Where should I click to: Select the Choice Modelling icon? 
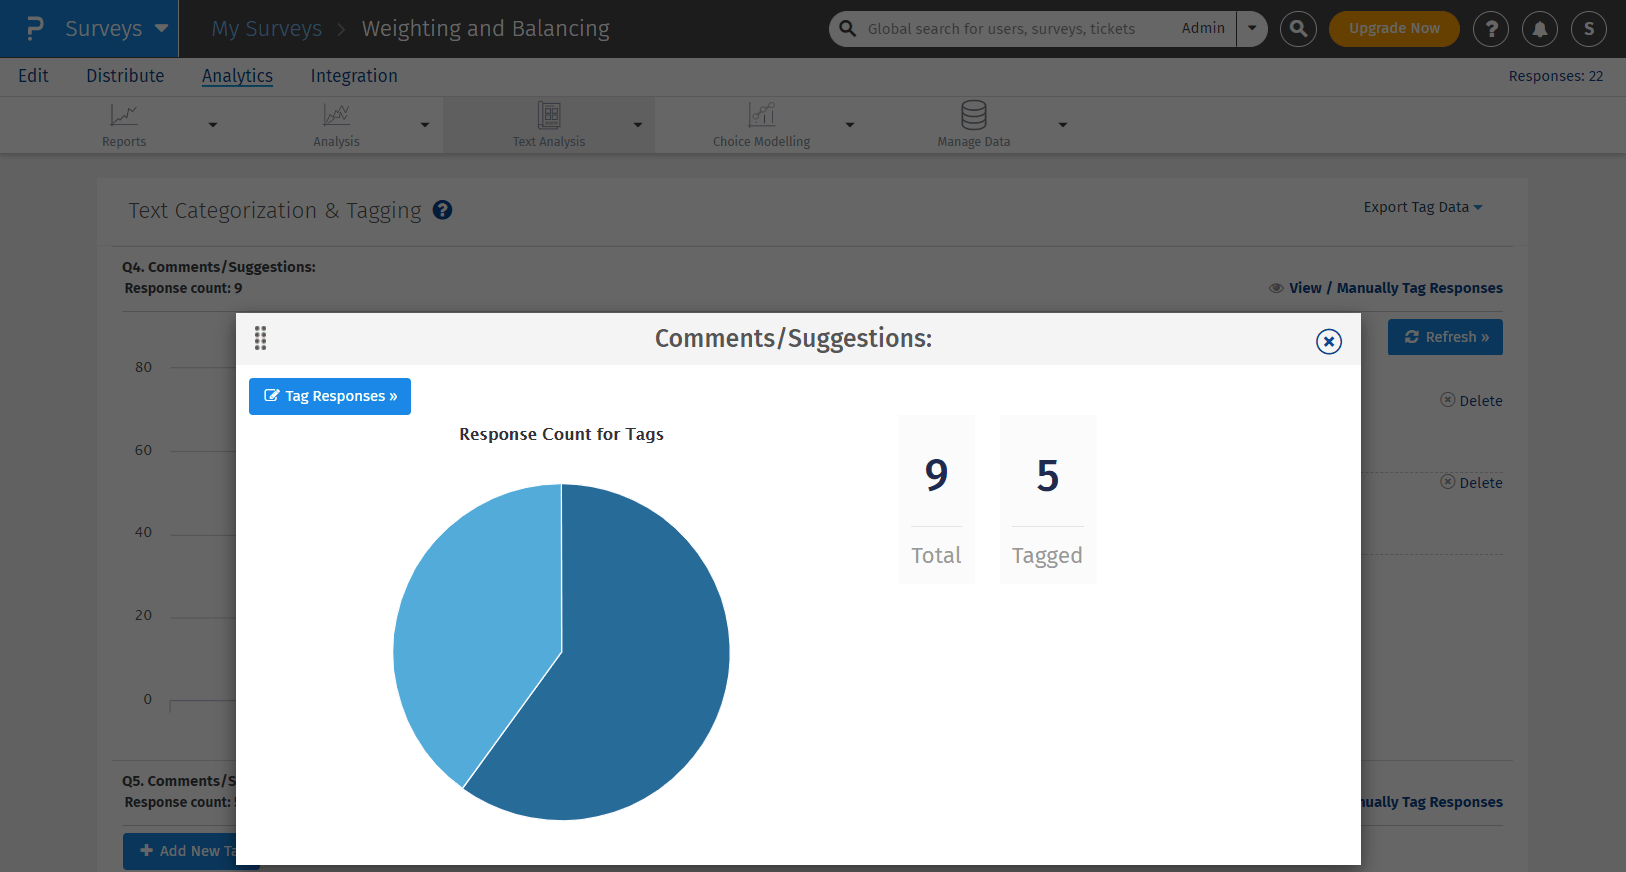tap(761, 115)
